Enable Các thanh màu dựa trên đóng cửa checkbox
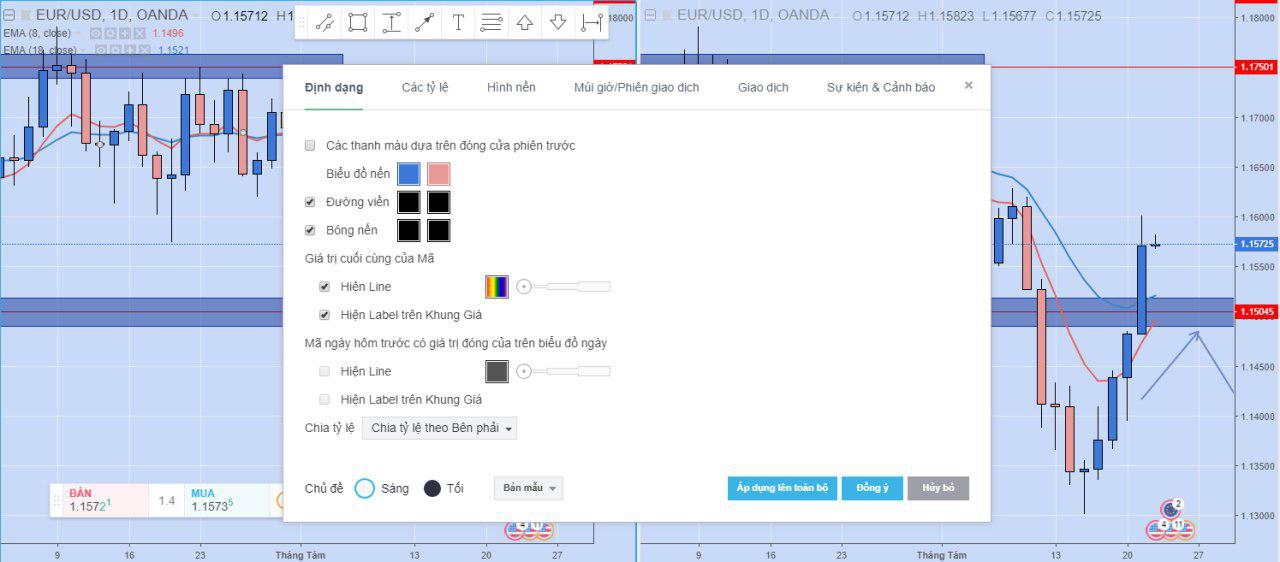 pos(310,146)
